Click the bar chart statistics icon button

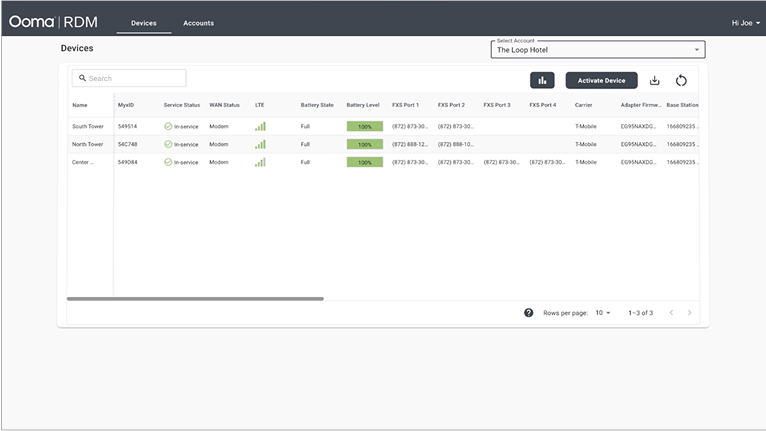(542, 80)
